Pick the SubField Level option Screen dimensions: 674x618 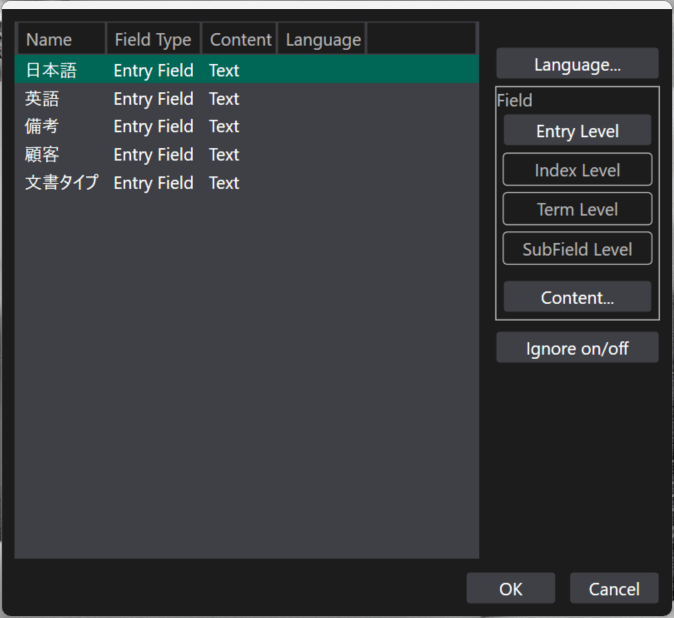click(577, 249)
